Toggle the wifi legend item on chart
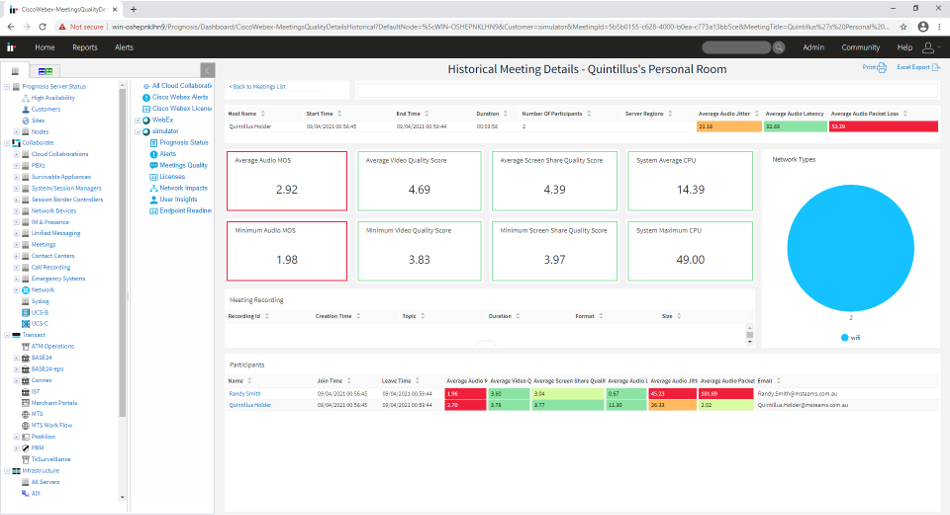 click(x=851, y=337)
